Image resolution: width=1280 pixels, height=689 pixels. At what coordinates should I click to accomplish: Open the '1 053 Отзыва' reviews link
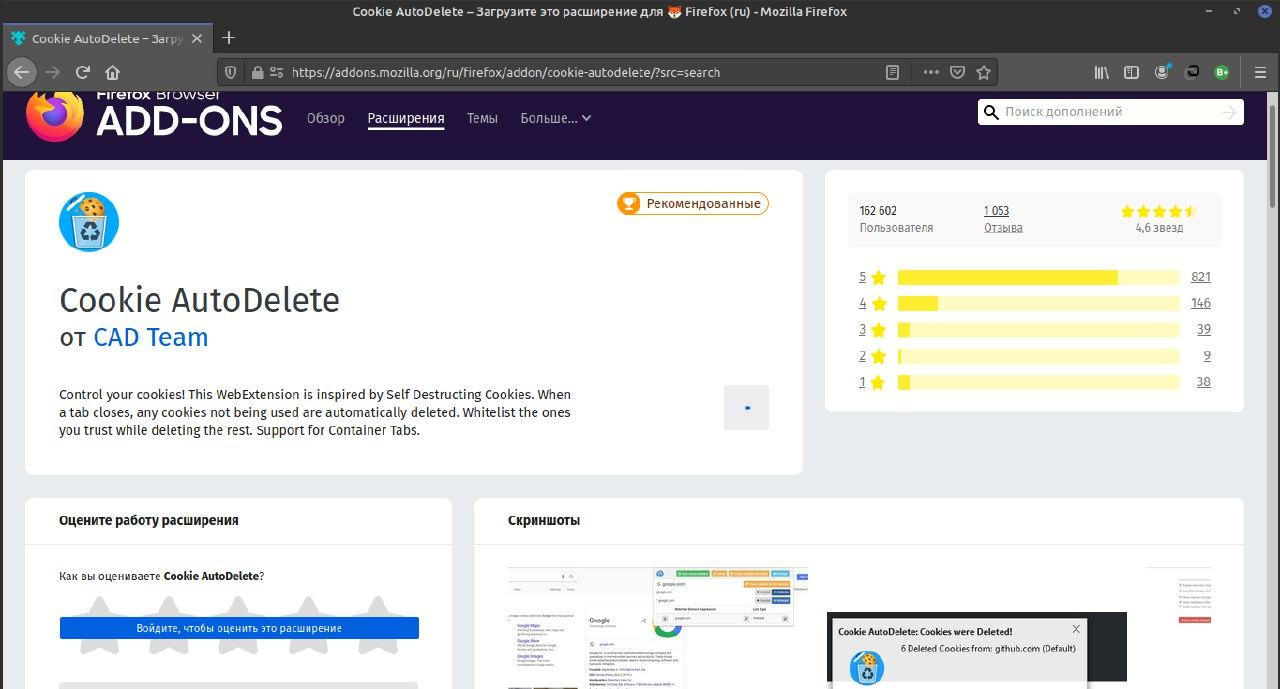coord(1003,219)
